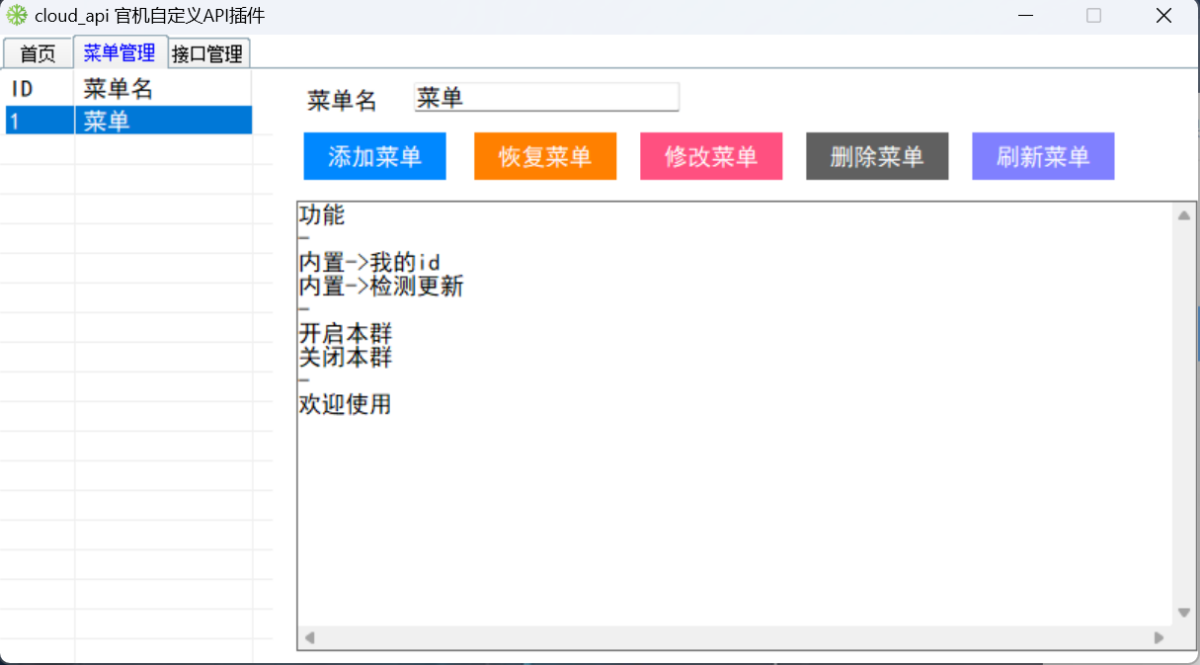
Task: Switch to the 接口管理 tab
Action: 207,52
